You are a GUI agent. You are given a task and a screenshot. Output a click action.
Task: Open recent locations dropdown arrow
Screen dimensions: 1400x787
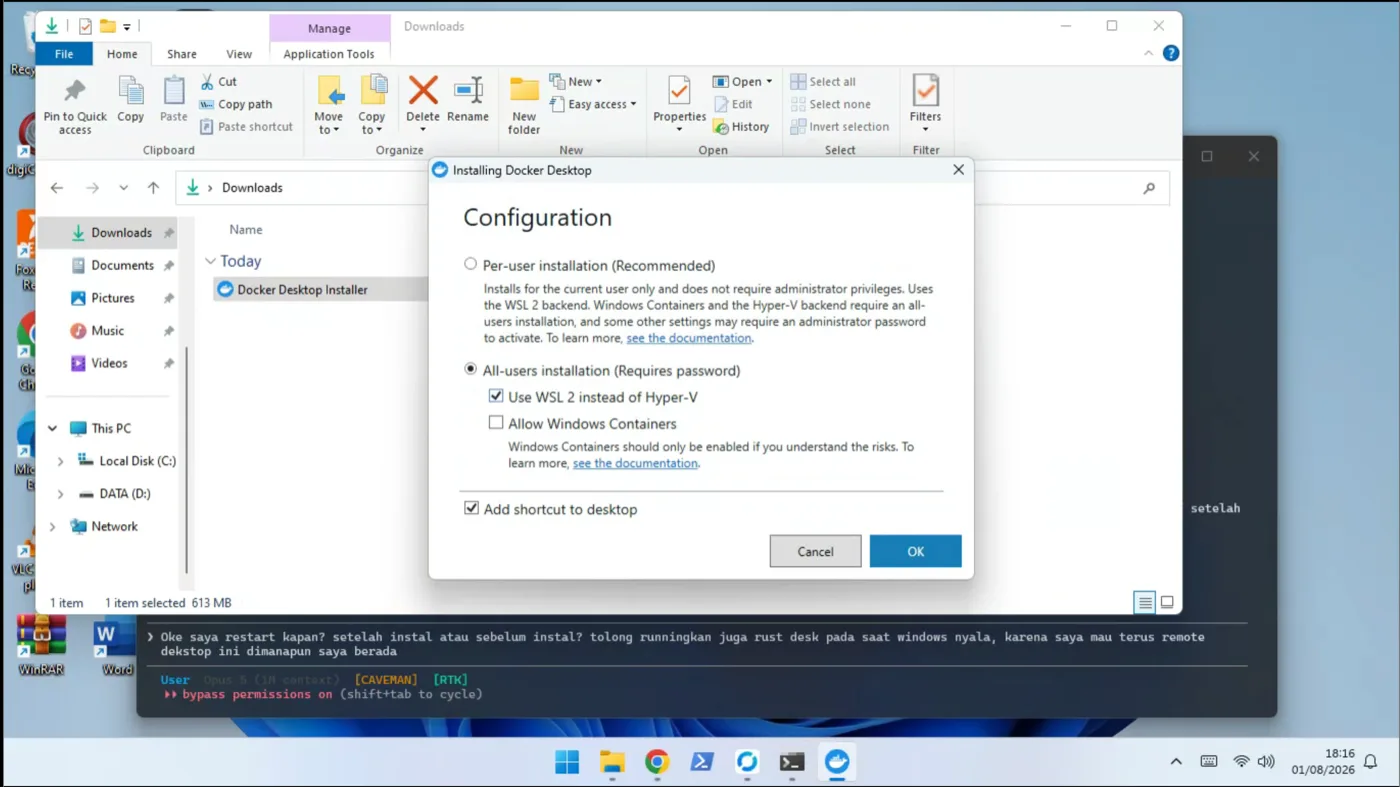click(123, 188)
